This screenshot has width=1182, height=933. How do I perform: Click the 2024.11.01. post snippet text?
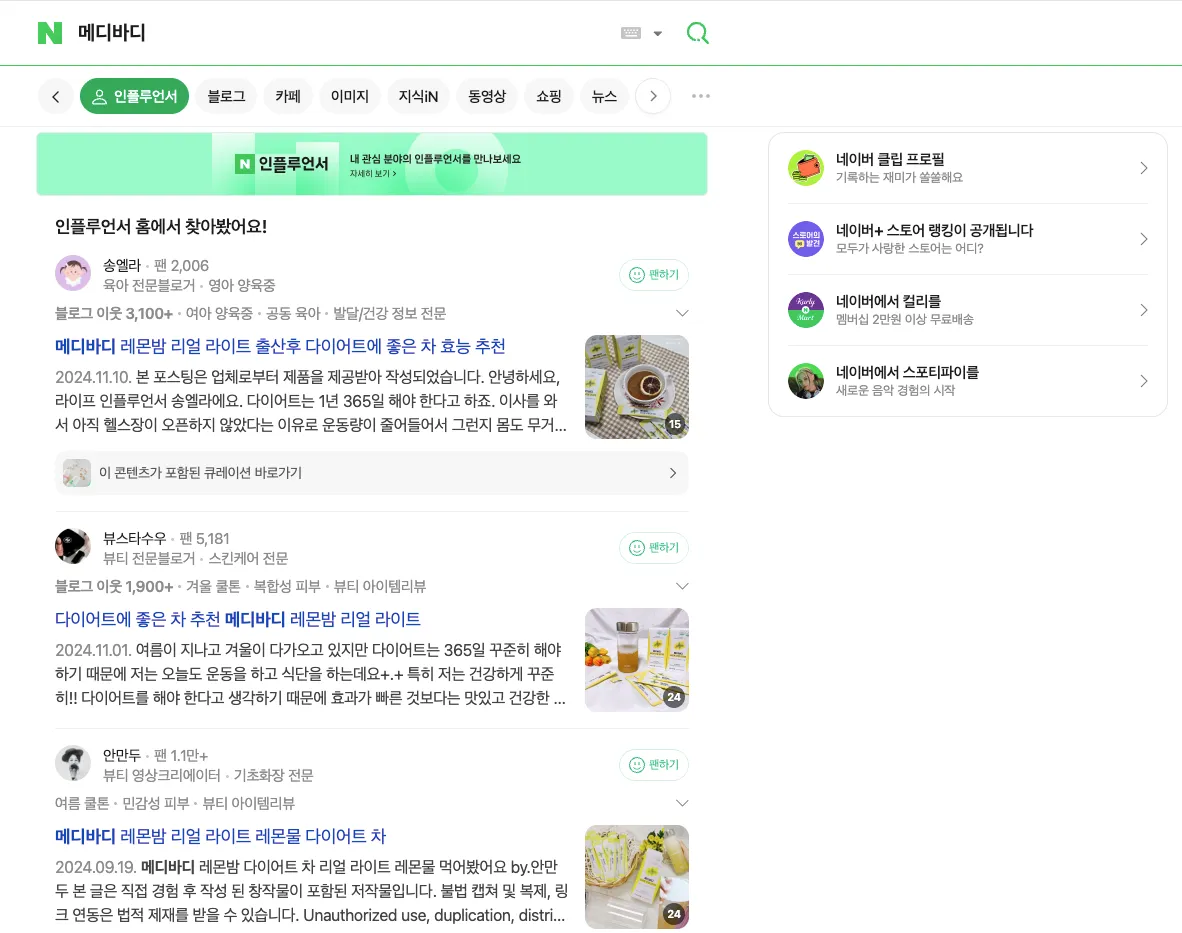pos(311,674)
